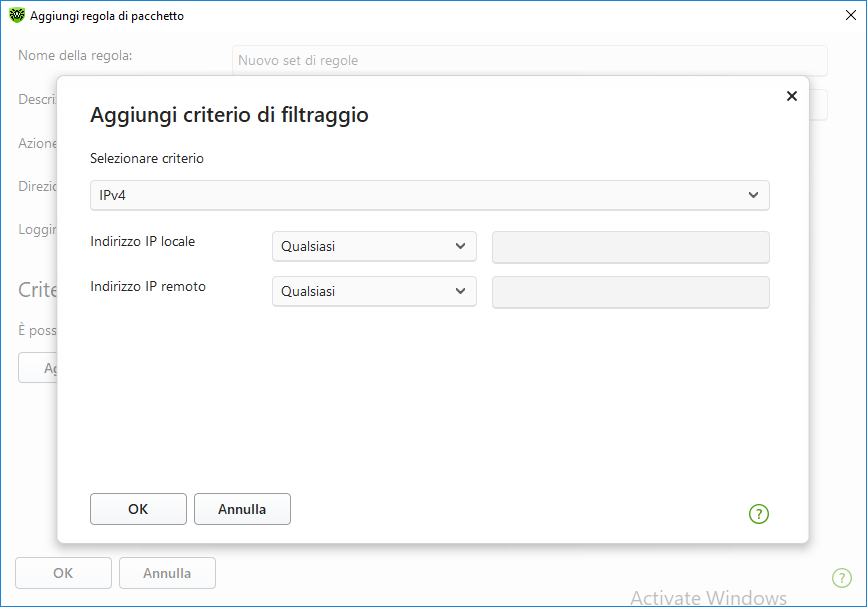Click the OK button of the packet rule window

coord(63,573)
